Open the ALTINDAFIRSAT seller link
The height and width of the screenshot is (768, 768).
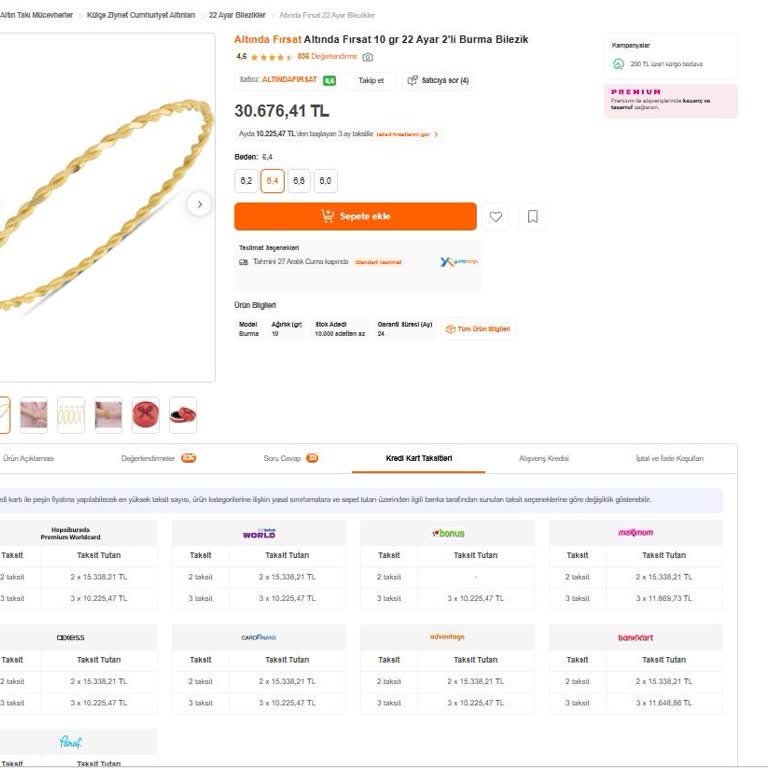click(289, 79)
